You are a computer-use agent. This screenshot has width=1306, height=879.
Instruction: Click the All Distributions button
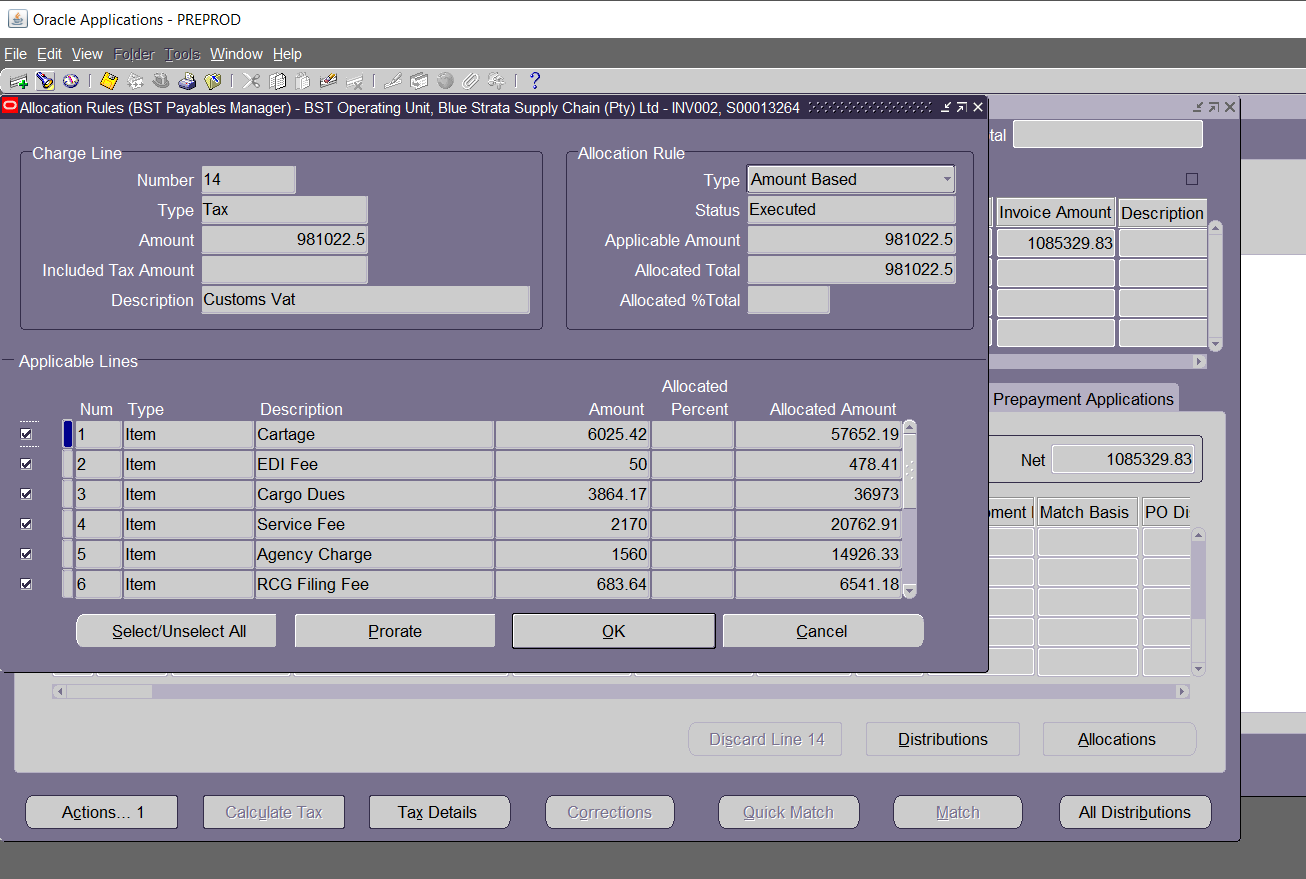click(x=1135, y=812)
